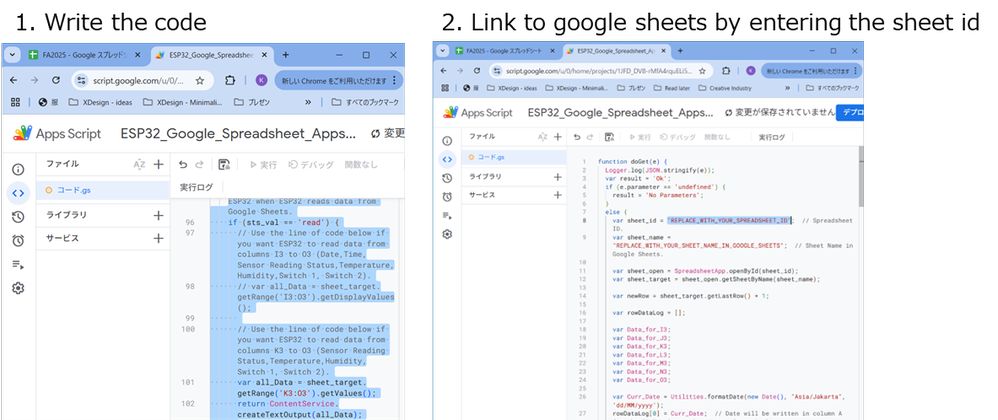Viewport: 998px width, 420px height.
Task: Select Editor icon in 'Link to google sheets' window
Action: (x=447, y=159)
